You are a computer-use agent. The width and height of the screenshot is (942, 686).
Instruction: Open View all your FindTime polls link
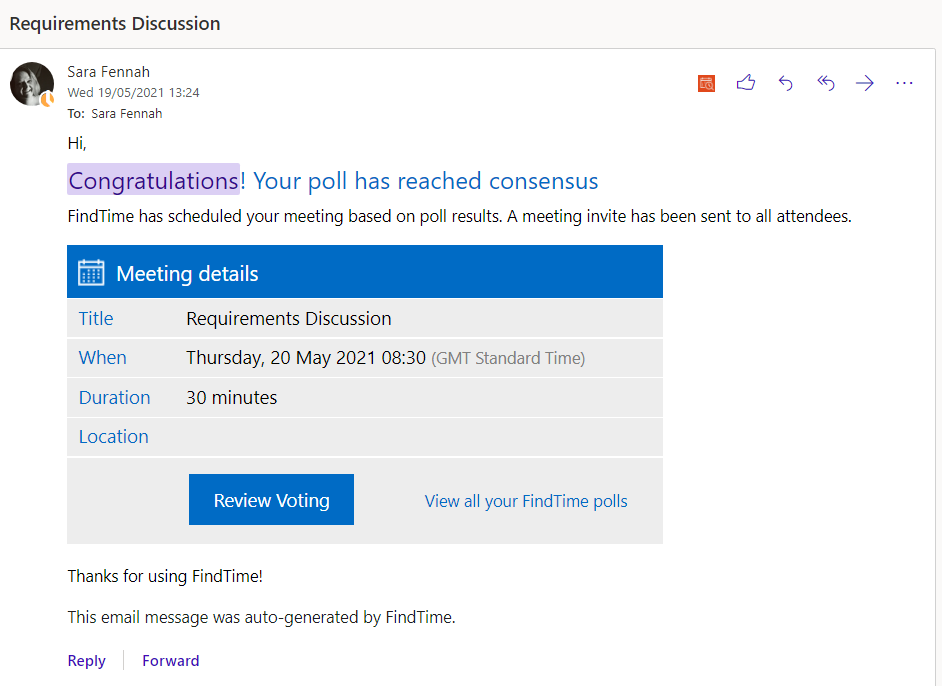[x=526, y=501]
